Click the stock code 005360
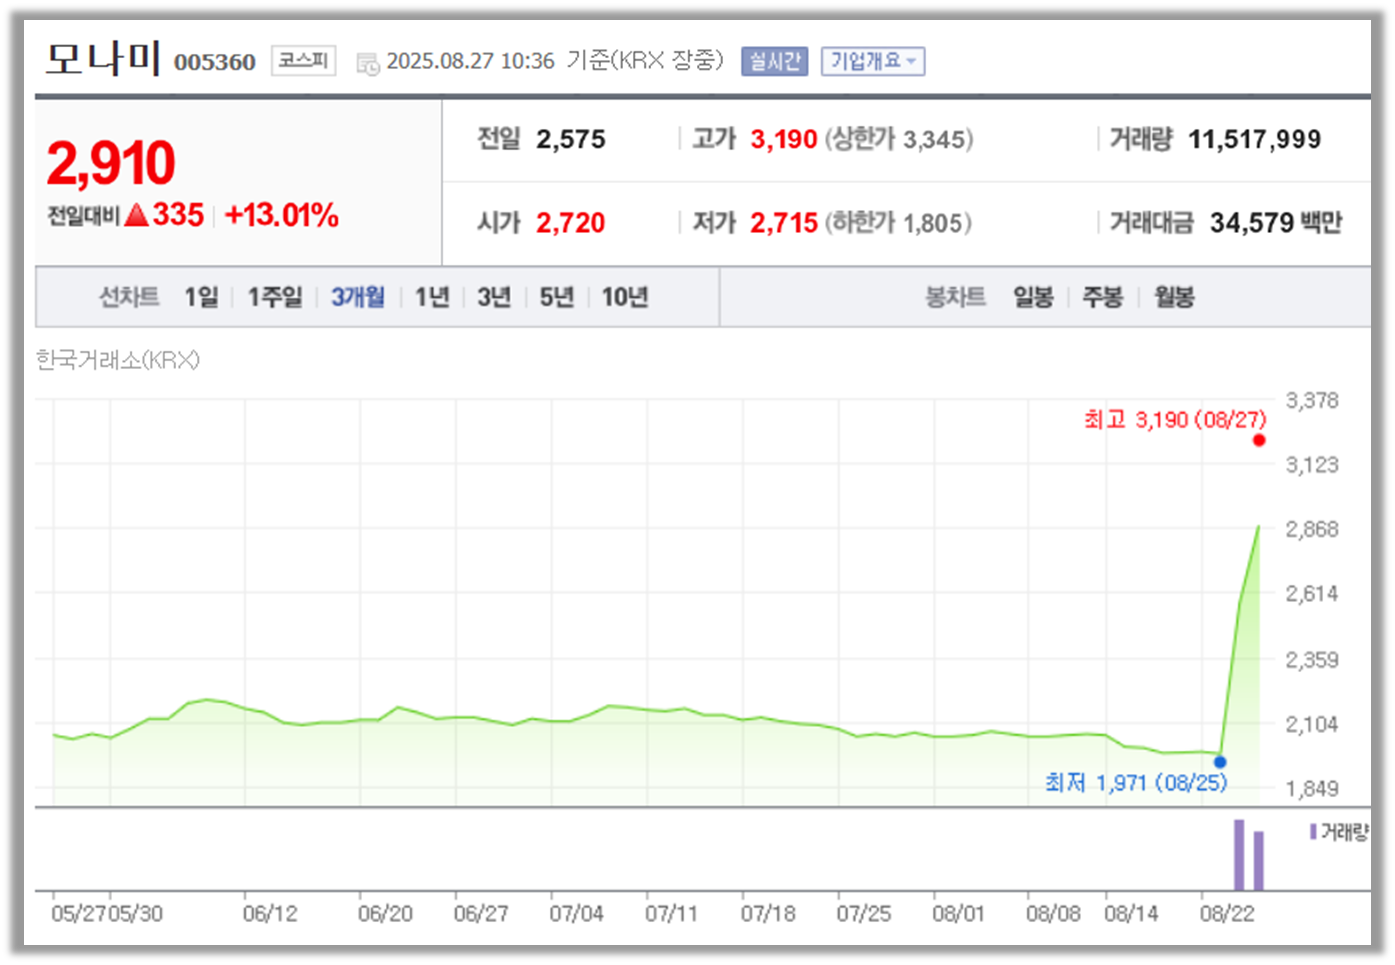 (215, 62)
